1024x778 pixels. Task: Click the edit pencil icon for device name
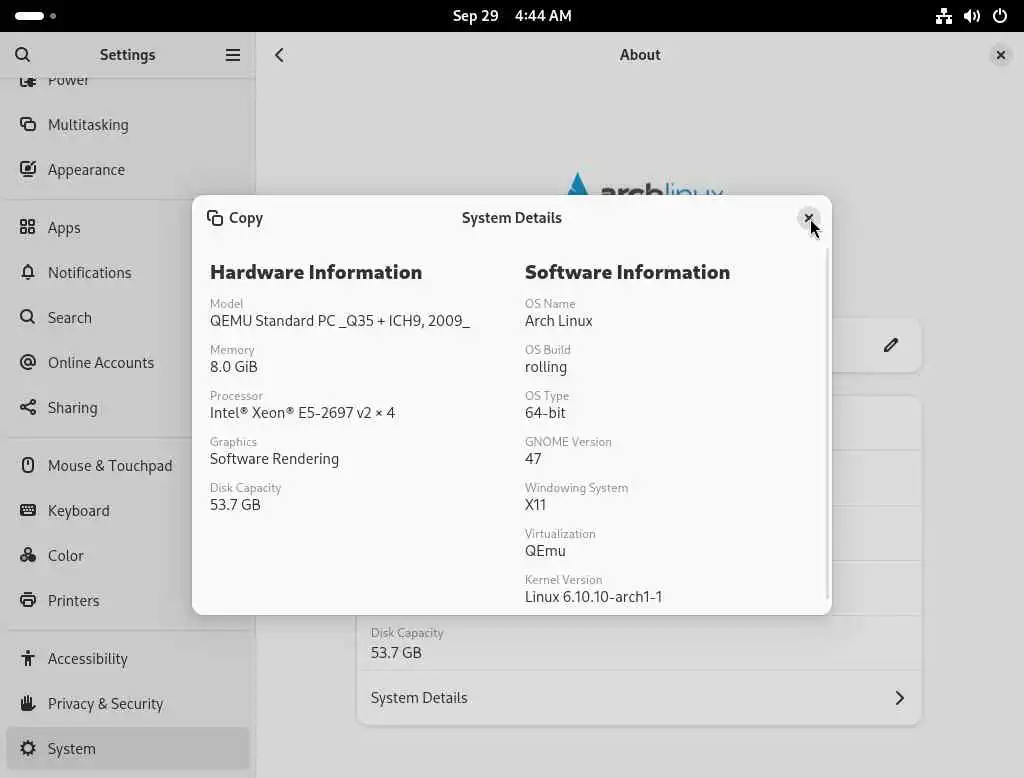tap(891, 345)
